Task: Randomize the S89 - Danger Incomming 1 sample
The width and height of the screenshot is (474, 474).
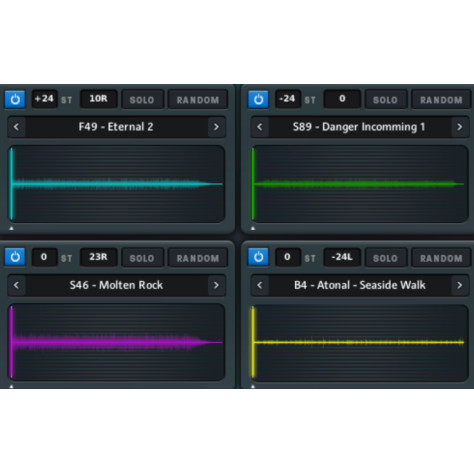Action: click(441, 100)
